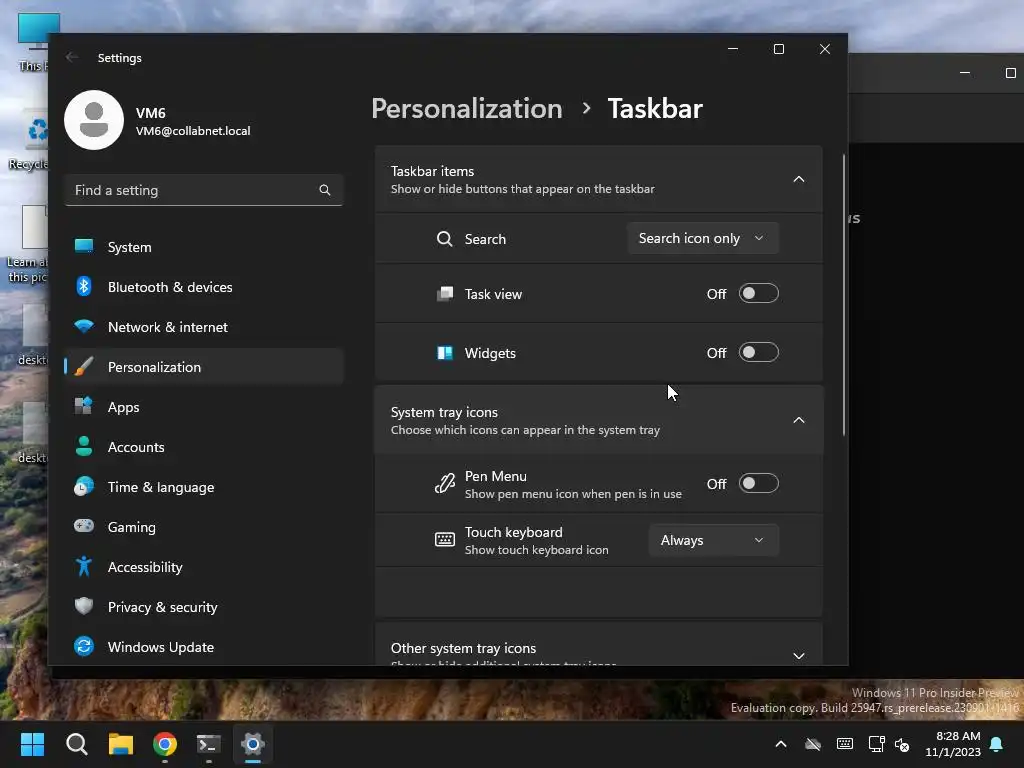The height and width of the screenshot is (768, 1024).
Task: Collapse the System tray icons section
Action: pos(799,420)
